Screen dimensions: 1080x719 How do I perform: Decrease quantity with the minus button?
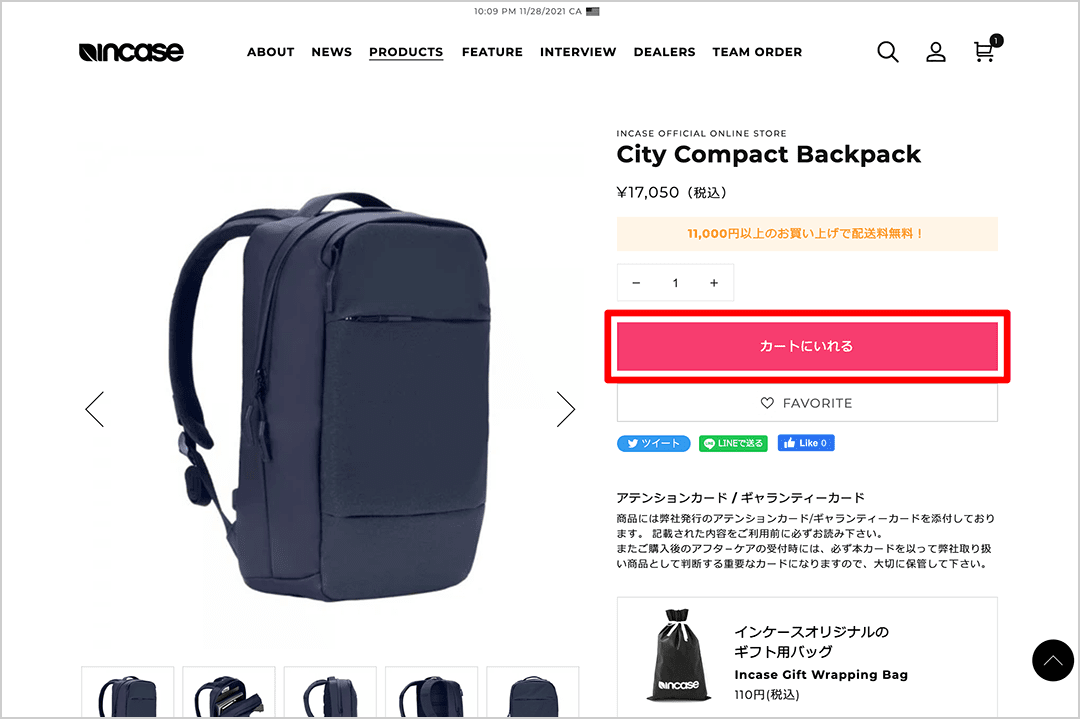636,283
